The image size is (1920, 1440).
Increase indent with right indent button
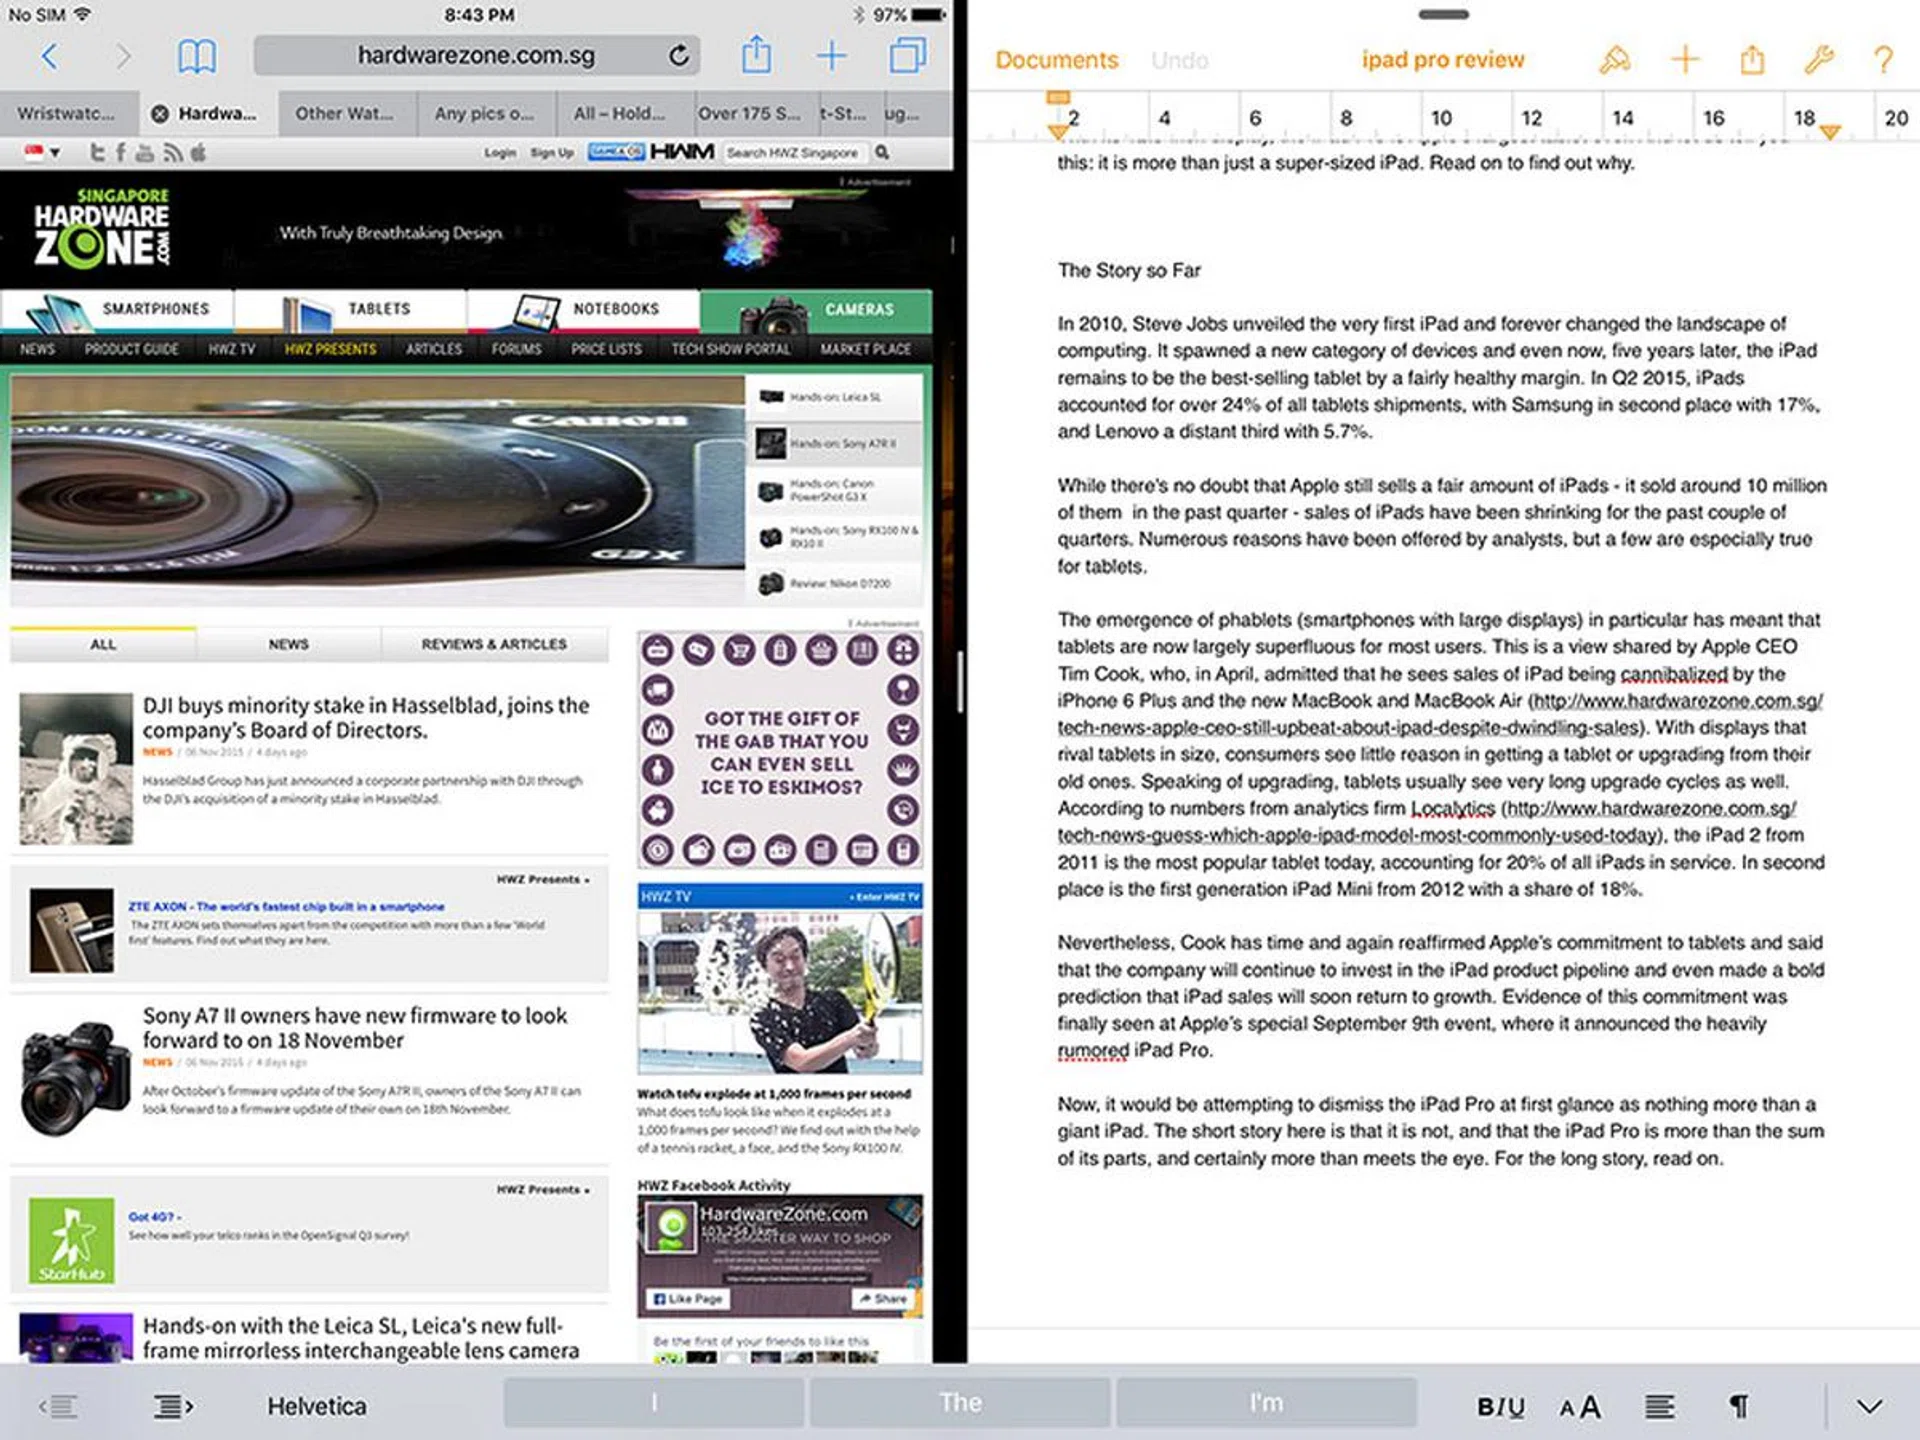coord(173,1406)
